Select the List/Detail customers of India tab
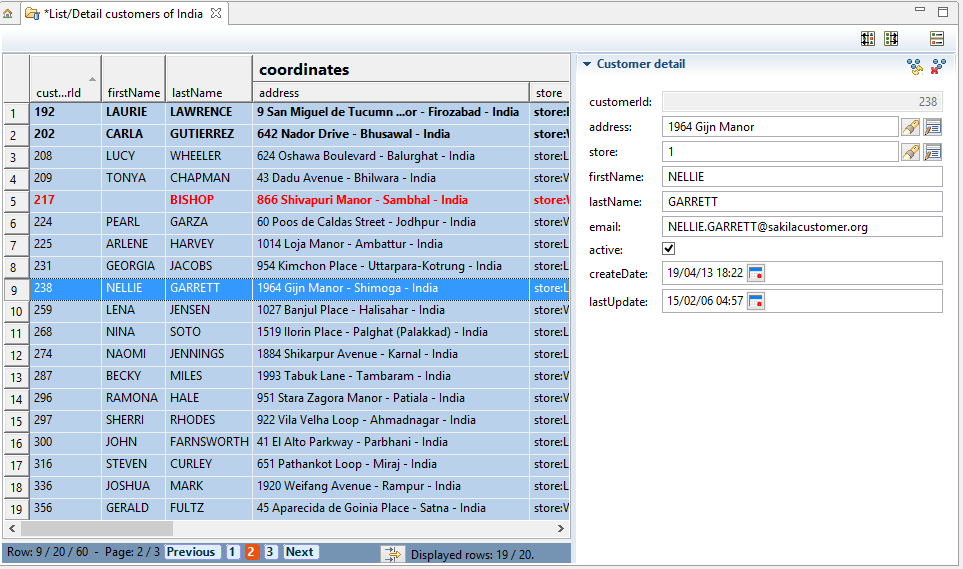This screenshot has width=963, height=569. point(122,14)
